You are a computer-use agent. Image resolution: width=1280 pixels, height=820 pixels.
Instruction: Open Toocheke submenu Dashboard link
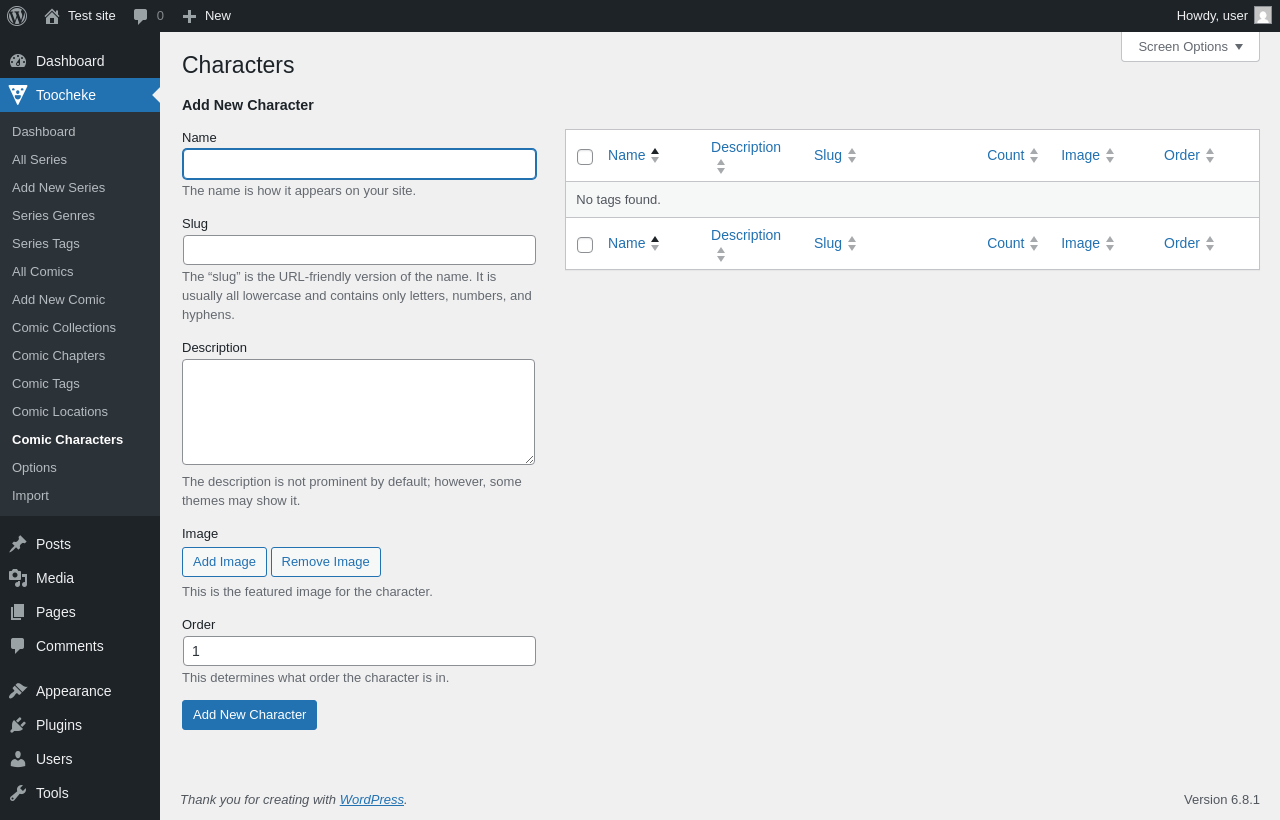coord(44,131)
